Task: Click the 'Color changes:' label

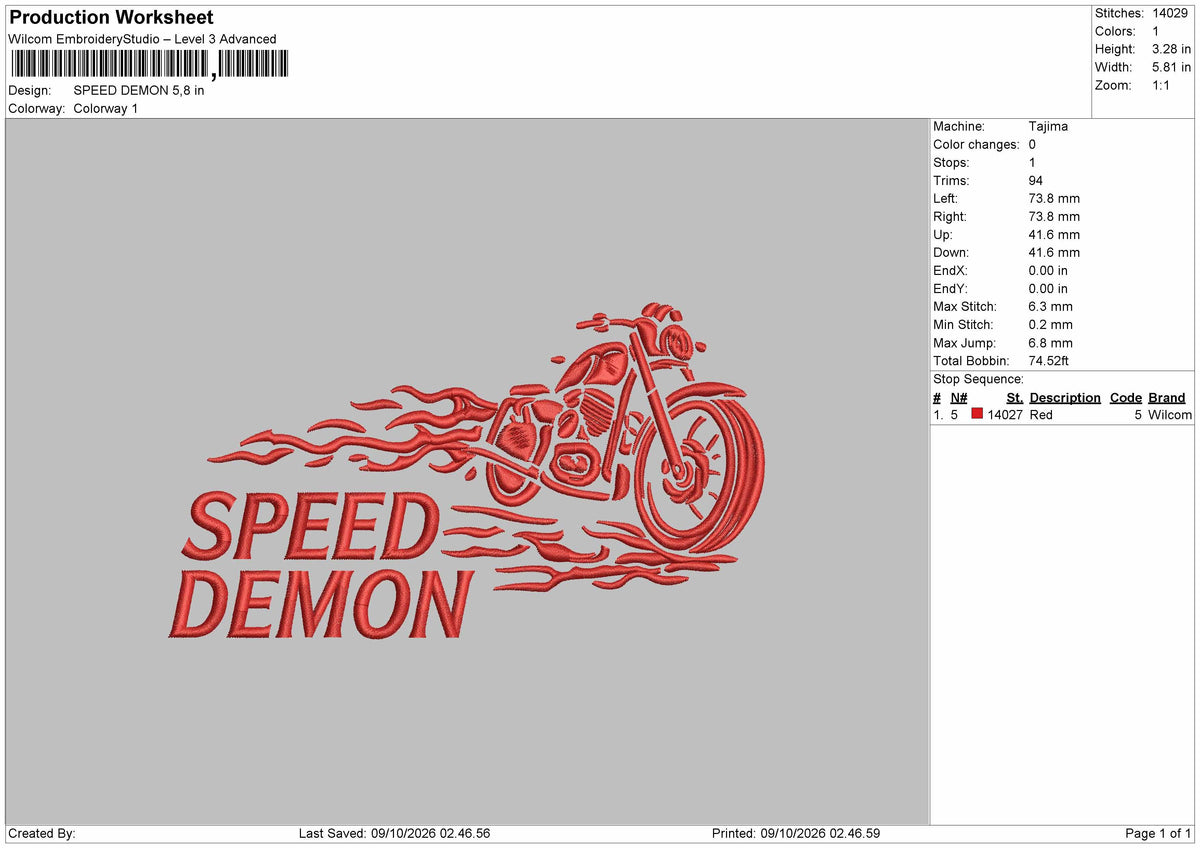Action: tap(976, 145)
